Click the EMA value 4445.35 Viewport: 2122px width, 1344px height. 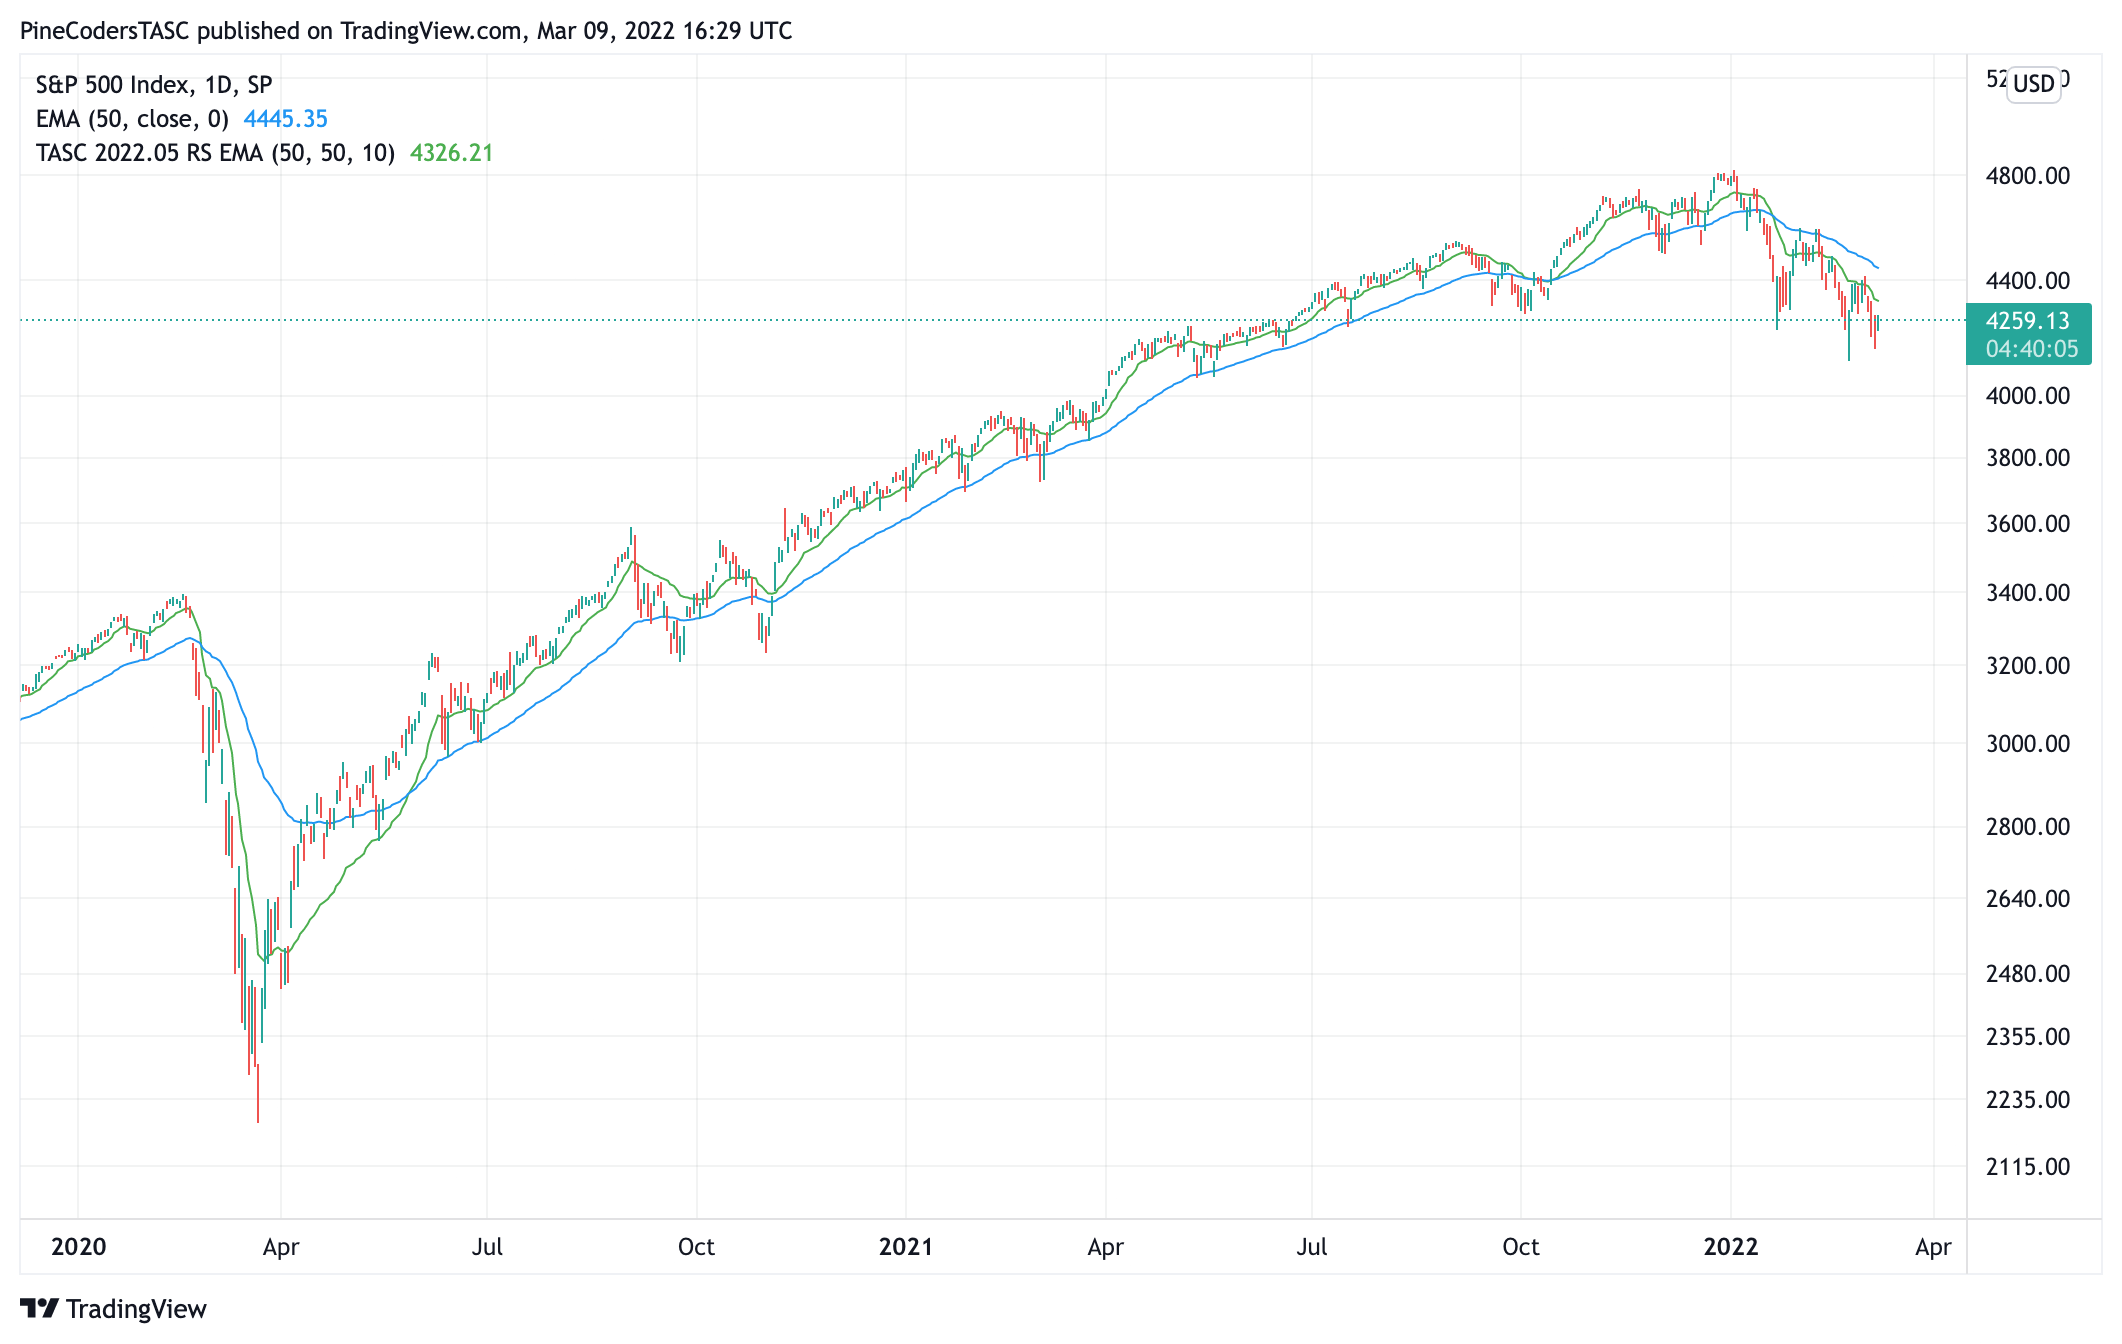(285, 119)
